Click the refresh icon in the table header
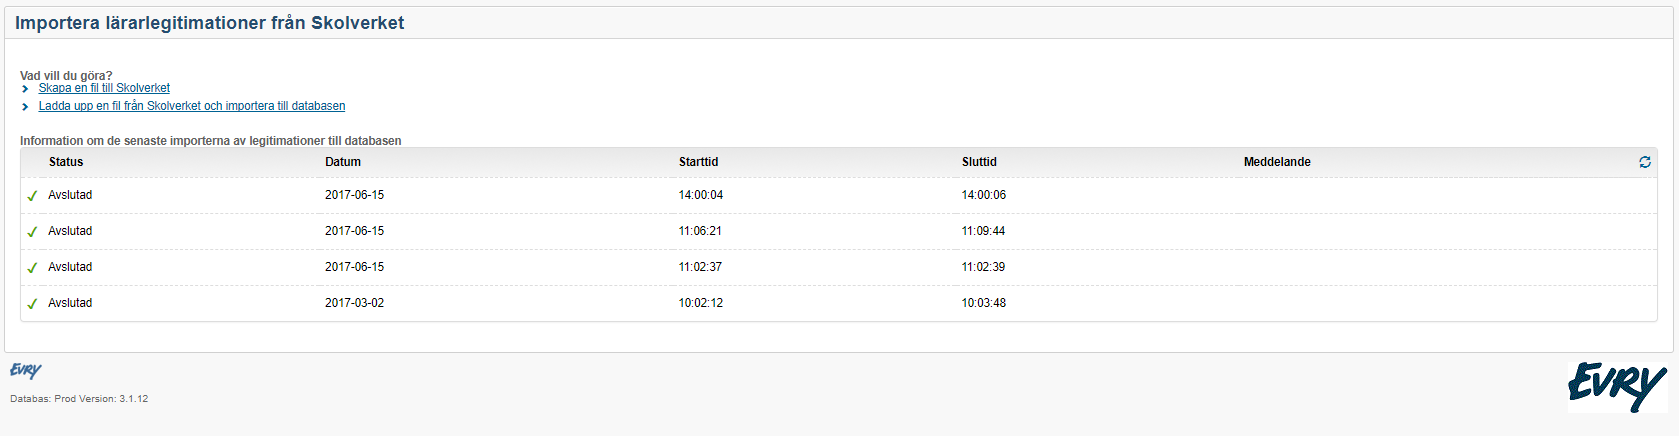This screenshot has width=1679, height=436. (1645, 162)
